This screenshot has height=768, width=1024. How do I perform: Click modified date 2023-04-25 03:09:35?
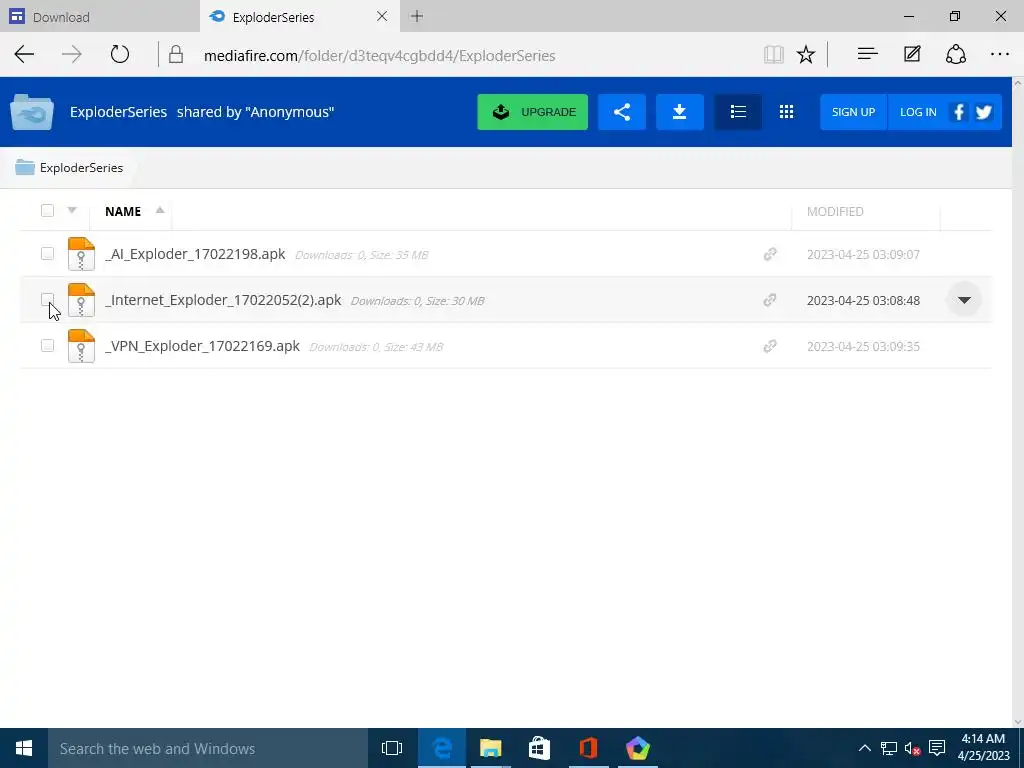point(863,347)
